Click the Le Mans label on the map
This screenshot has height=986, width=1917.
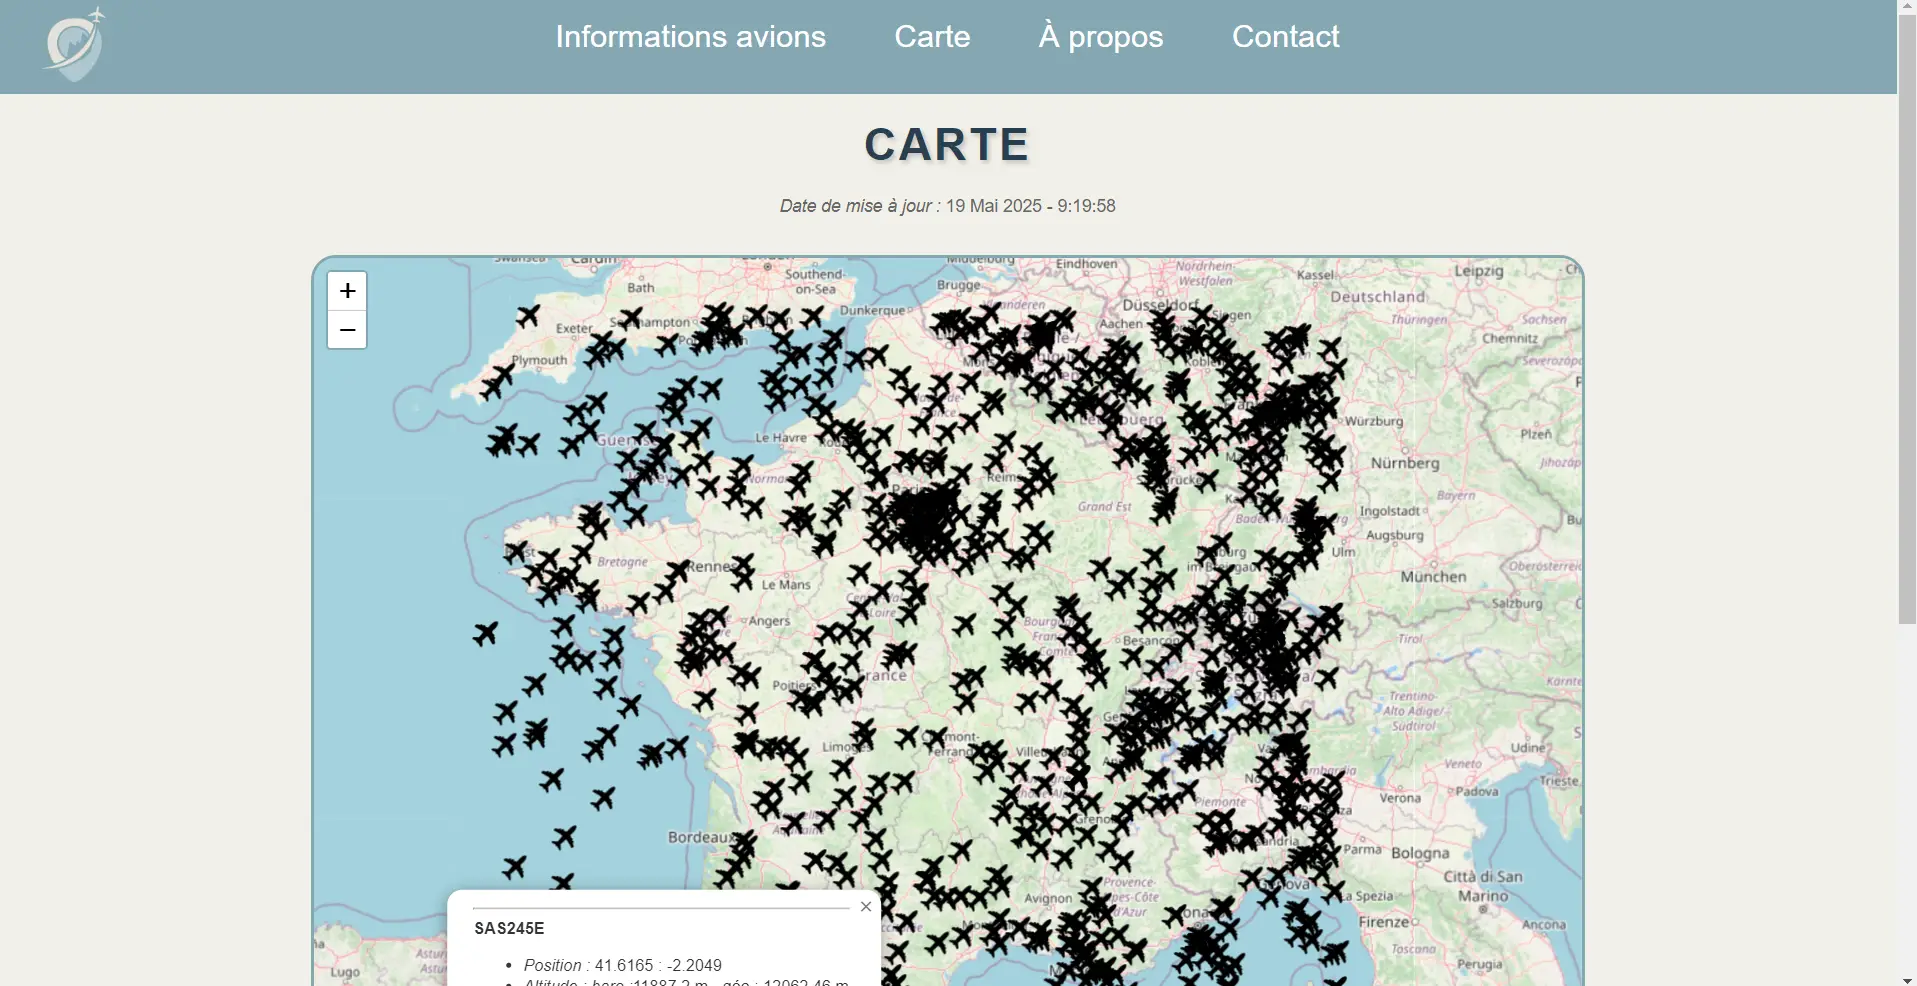click(x=786, y=584)
